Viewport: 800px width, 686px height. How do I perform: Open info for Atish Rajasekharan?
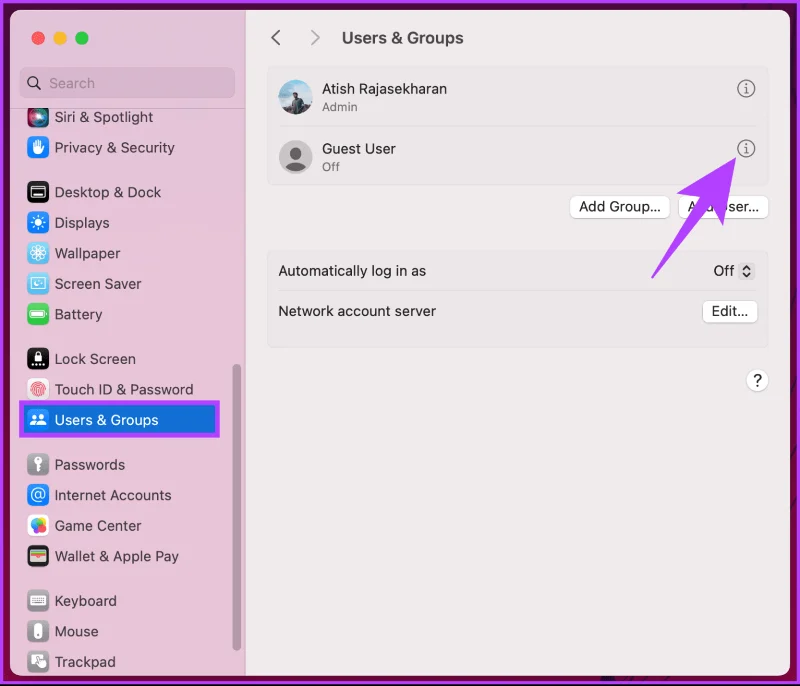(746, 89)
